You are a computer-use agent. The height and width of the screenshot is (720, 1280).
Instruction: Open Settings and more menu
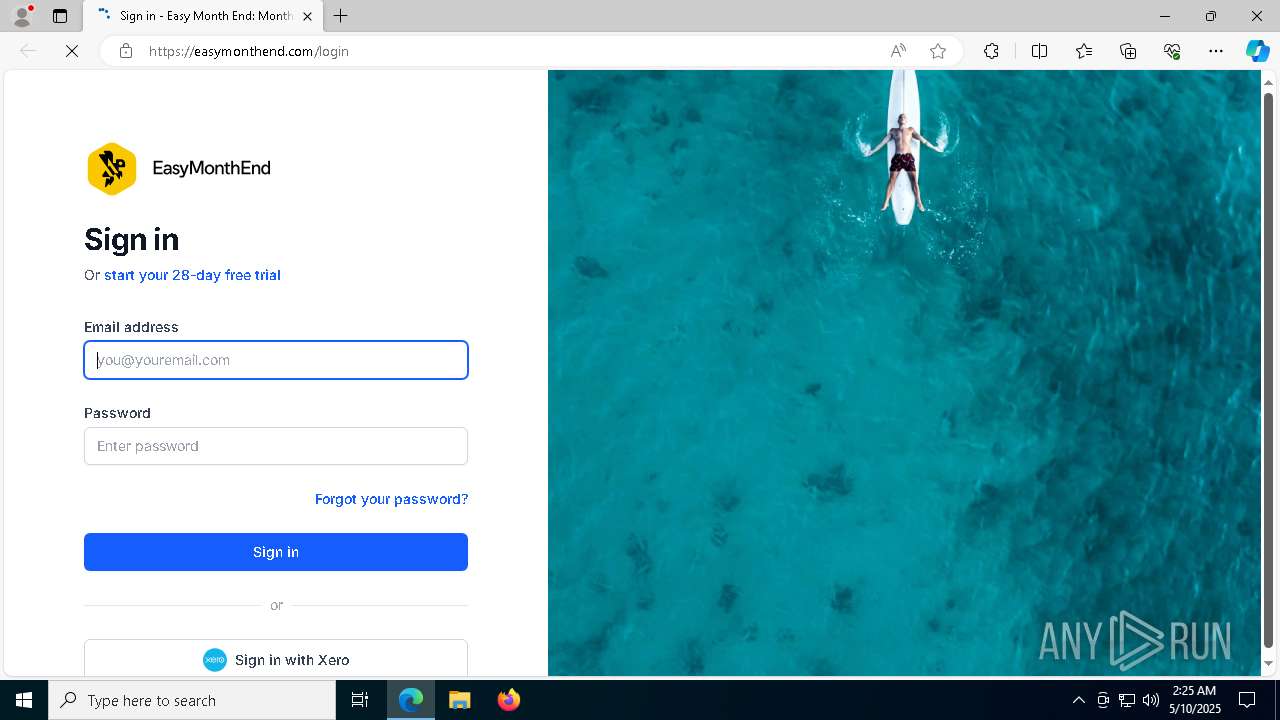(x=1216, y=51)
